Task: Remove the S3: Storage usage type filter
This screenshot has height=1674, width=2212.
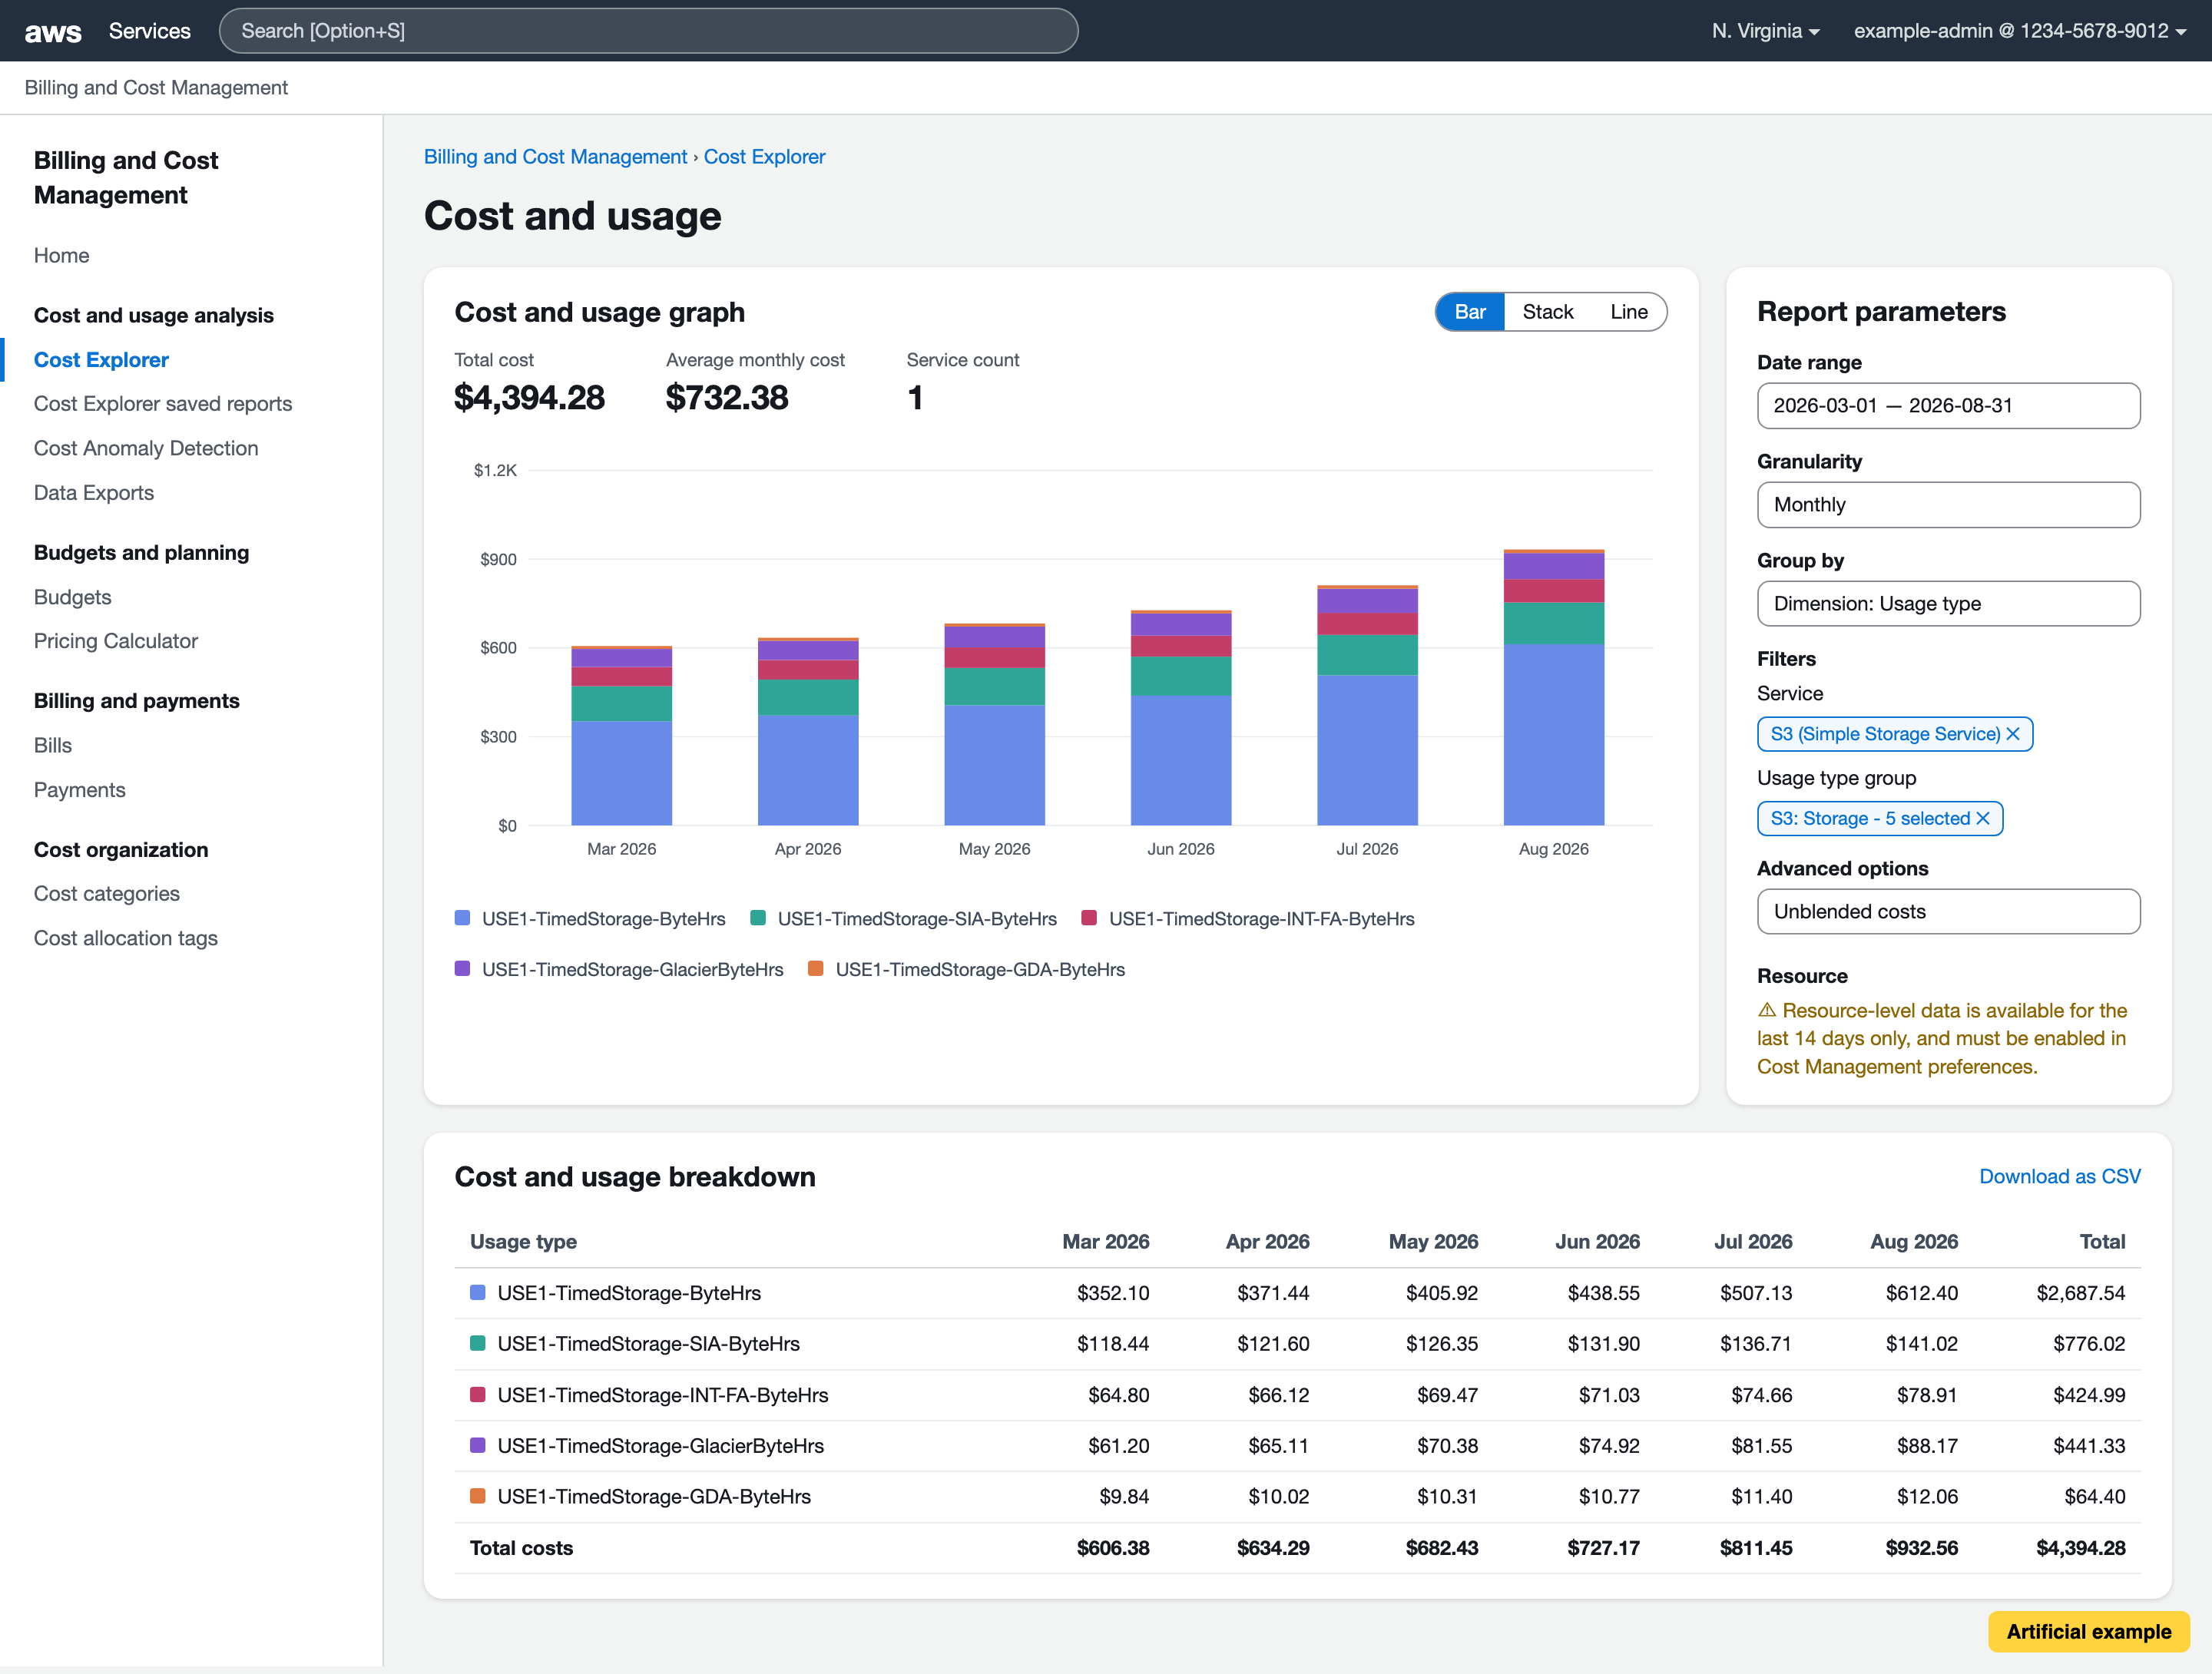Action: coord(1983,818)
